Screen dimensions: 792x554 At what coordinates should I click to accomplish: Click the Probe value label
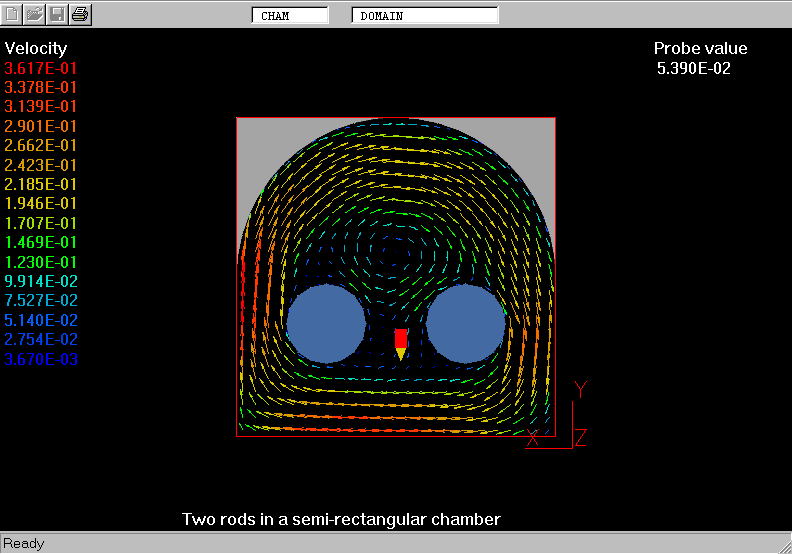(700, 48)
